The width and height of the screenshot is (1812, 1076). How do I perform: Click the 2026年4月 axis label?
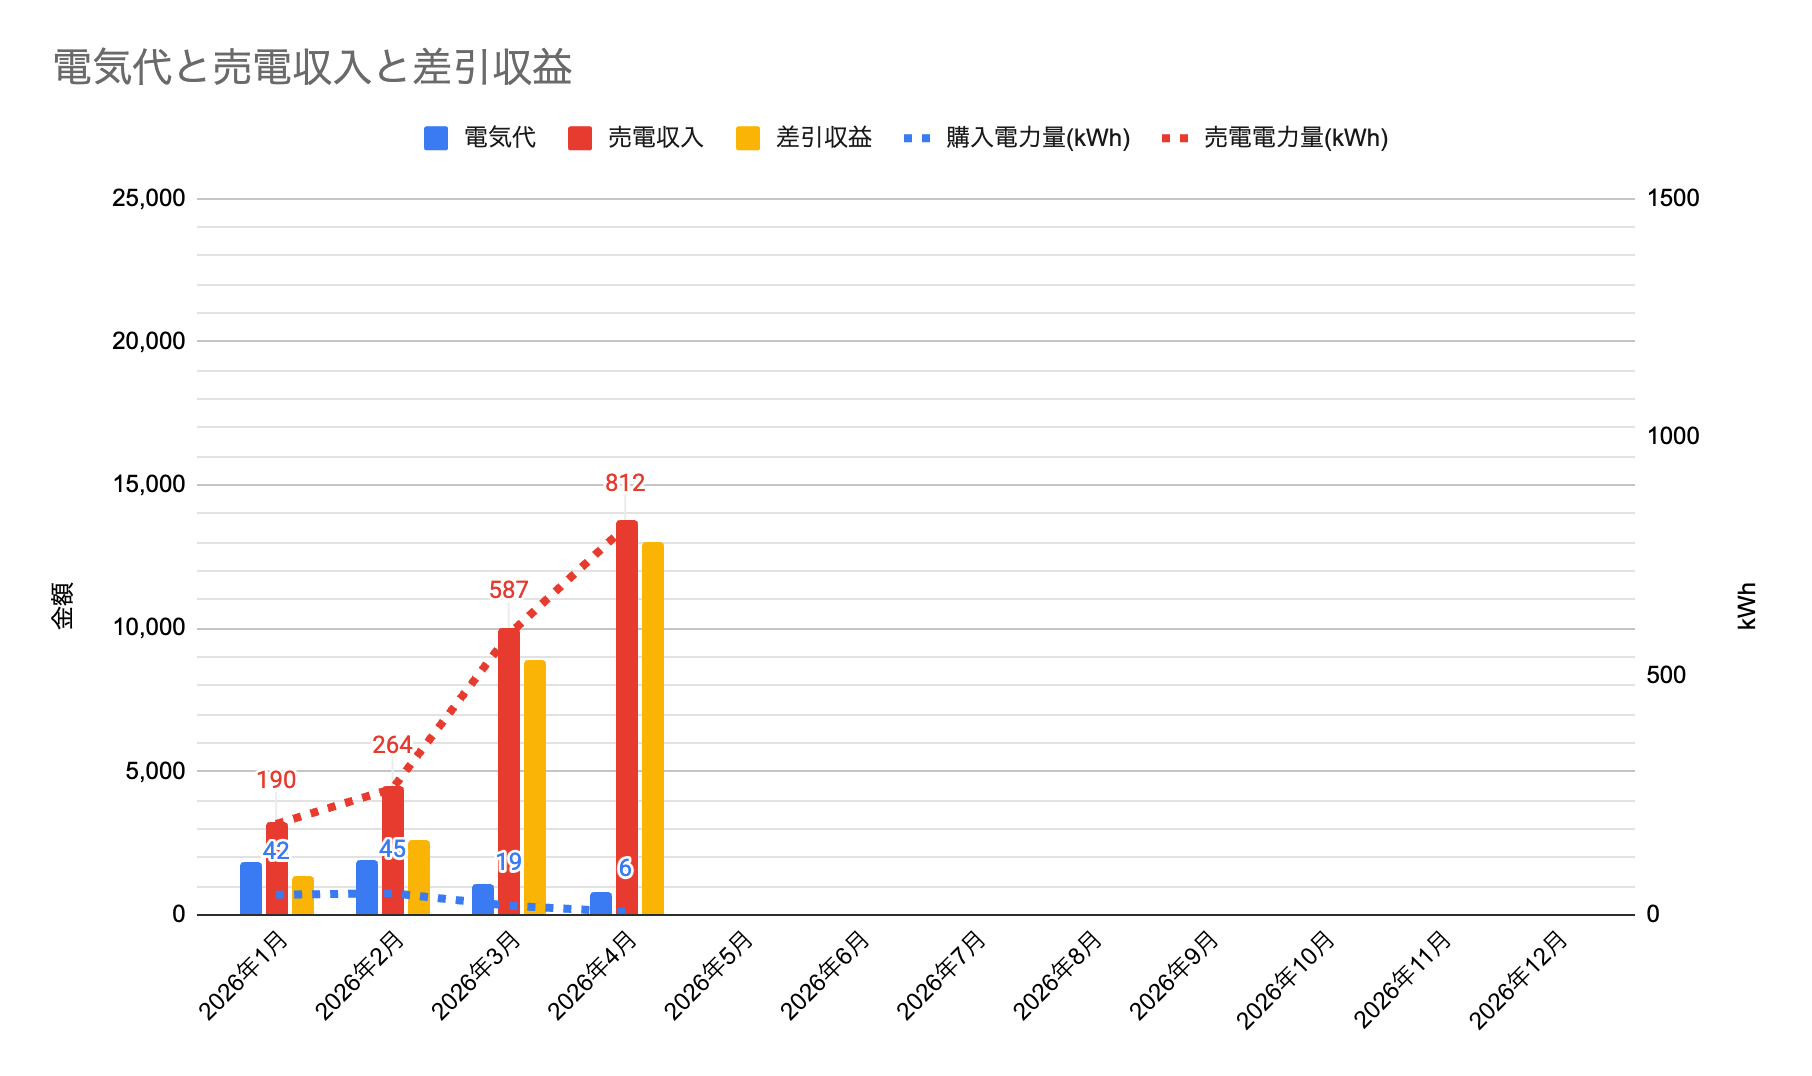[x=594, y=975]
